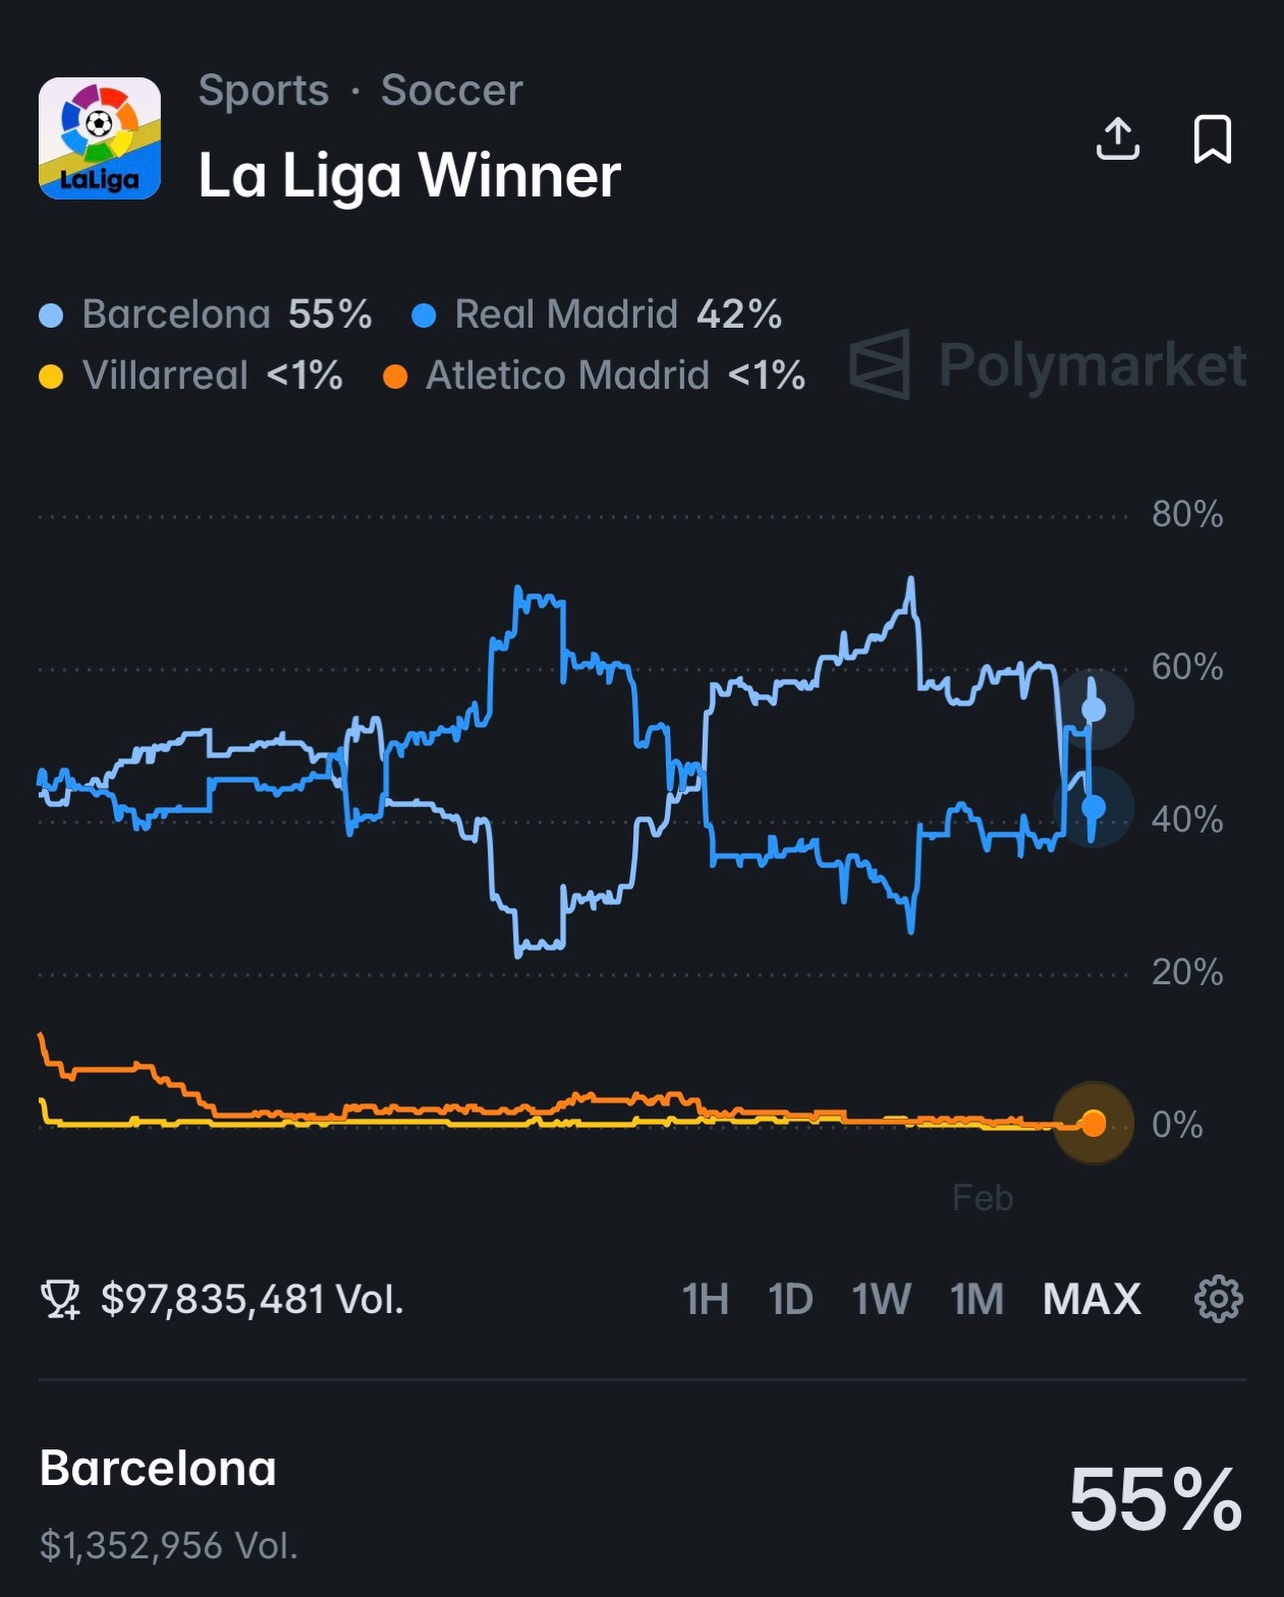Viewport: 1284px width, 1597px height.
Task: Click the Villarreal yellow legend dot
Action: click(51, 377)
